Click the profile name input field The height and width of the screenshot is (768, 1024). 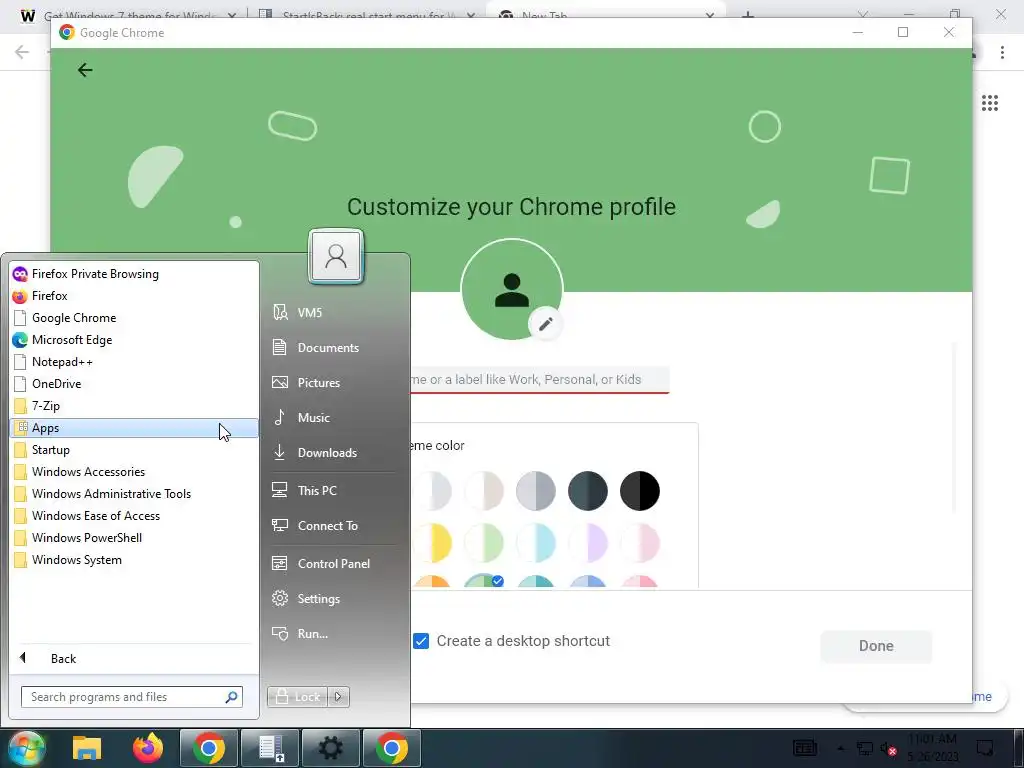539,380
